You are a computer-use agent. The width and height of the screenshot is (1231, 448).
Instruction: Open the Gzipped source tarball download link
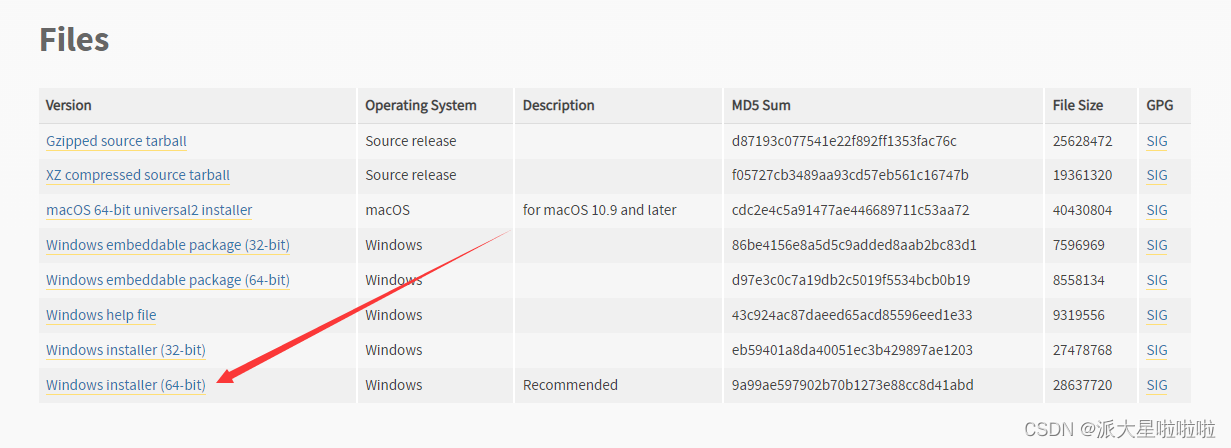(116, 141)
